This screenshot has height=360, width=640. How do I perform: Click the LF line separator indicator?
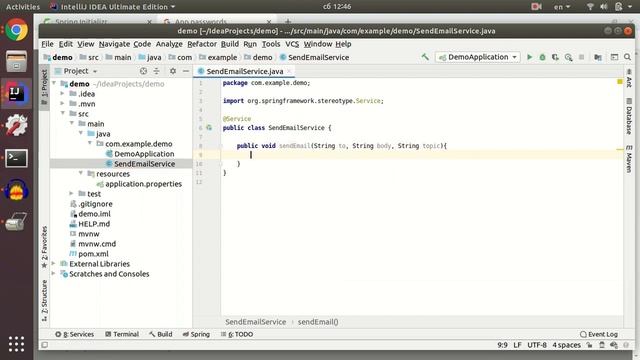tap(518, 345)
